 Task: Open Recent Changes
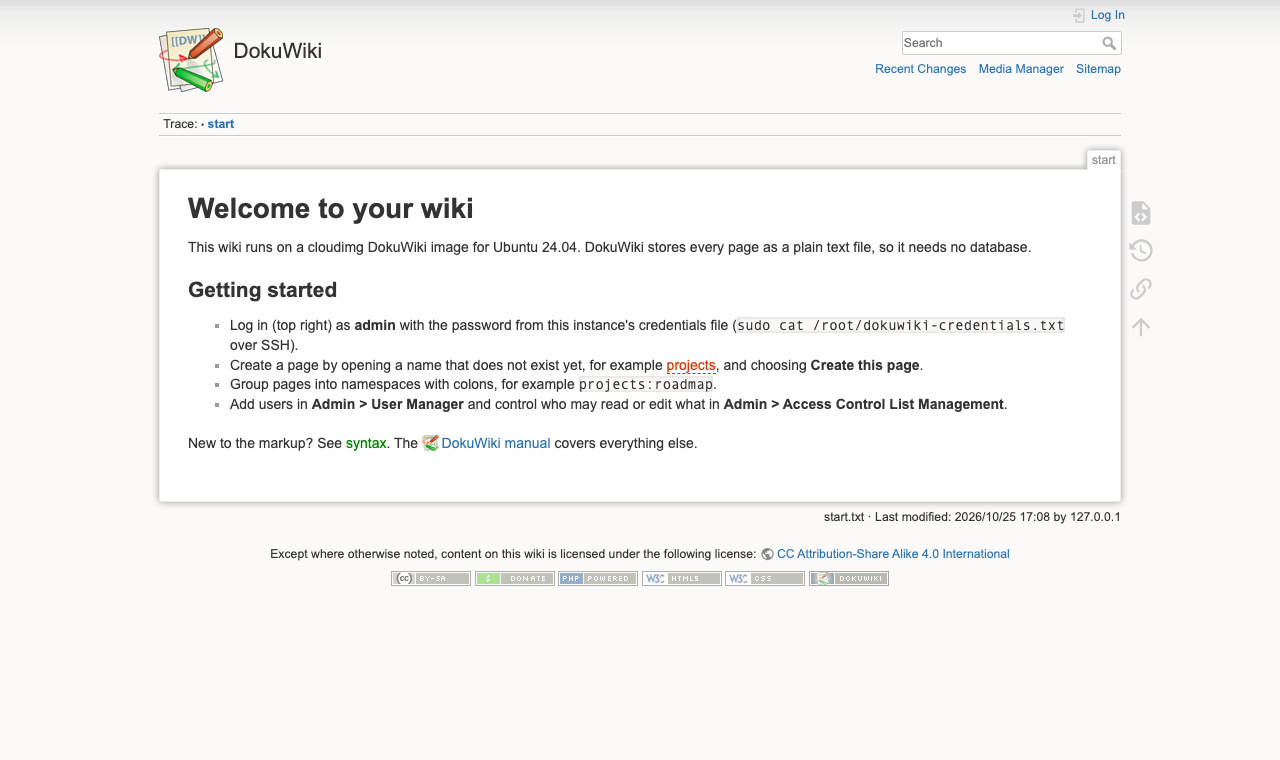tap(920, 69)
